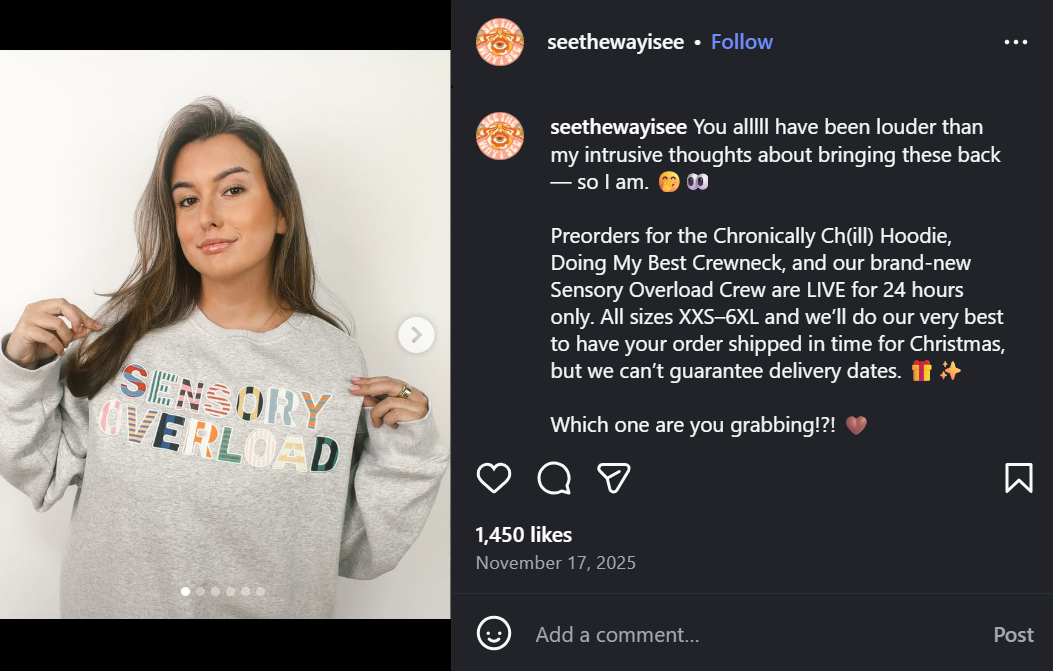Save the post with the bookmark icon
Screen dimensions: 1053x671
click(x=1018, y=478)
